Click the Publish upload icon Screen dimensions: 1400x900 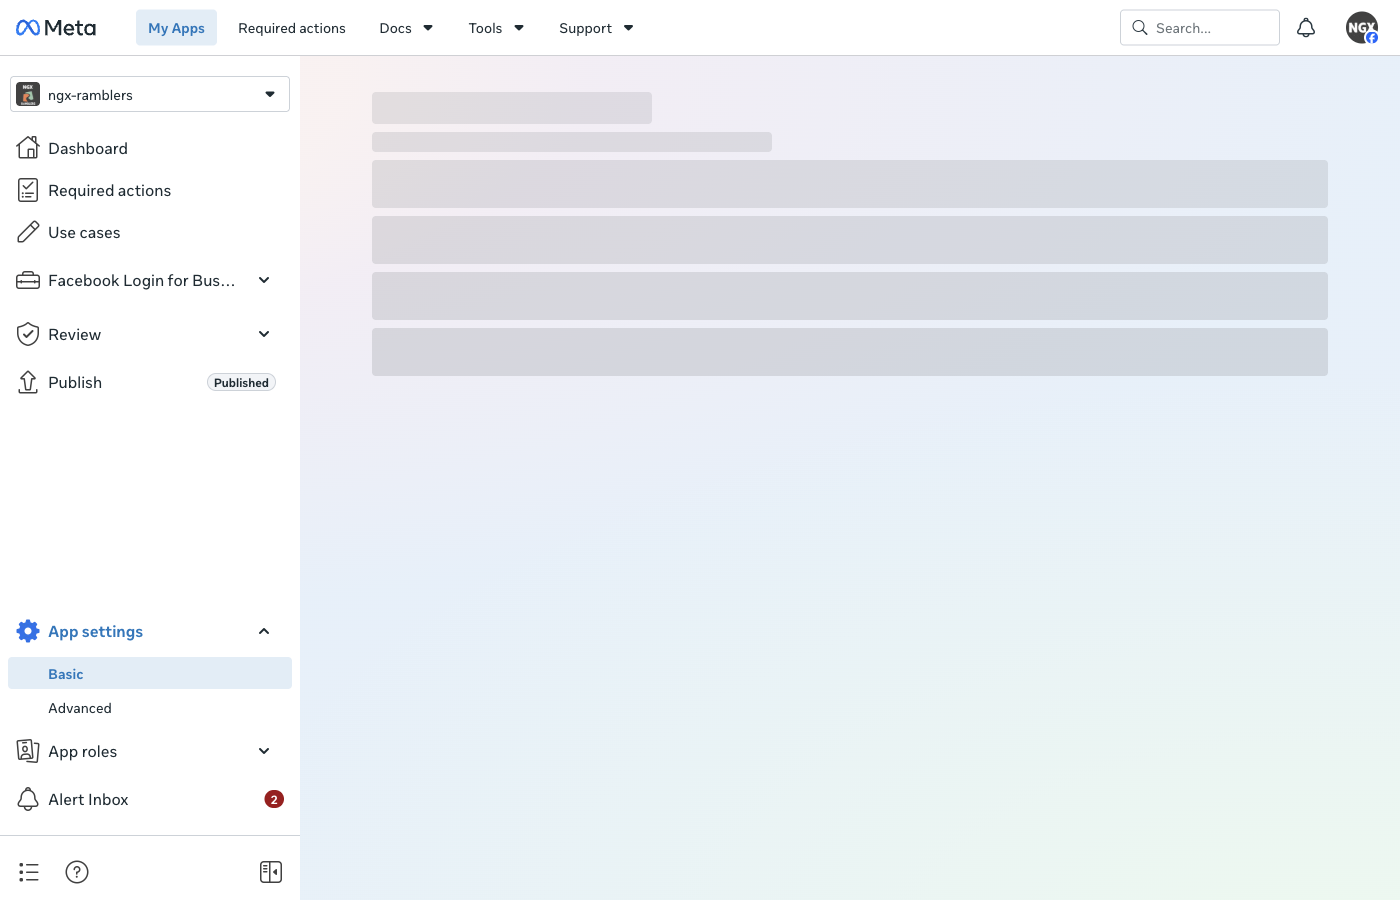[28, 382]
